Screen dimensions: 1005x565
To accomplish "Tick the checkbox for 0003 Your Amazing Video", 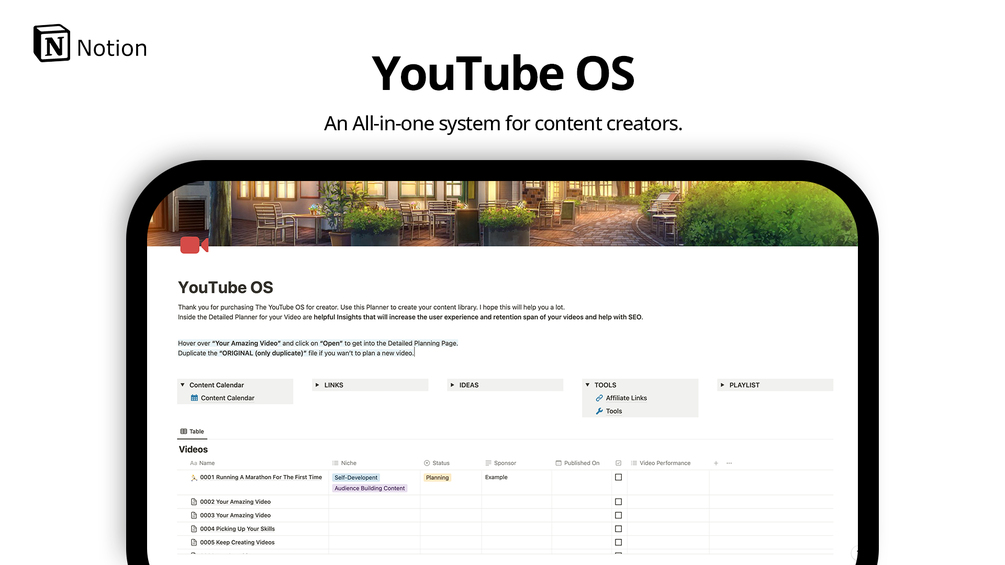I will click(619, 515).
